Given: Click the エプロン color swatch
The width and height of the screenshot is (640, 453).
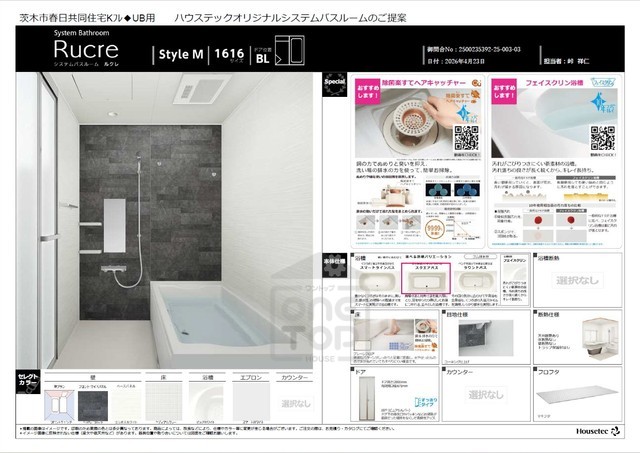Looking at the screenshot, I should click(x=251, y=402).
